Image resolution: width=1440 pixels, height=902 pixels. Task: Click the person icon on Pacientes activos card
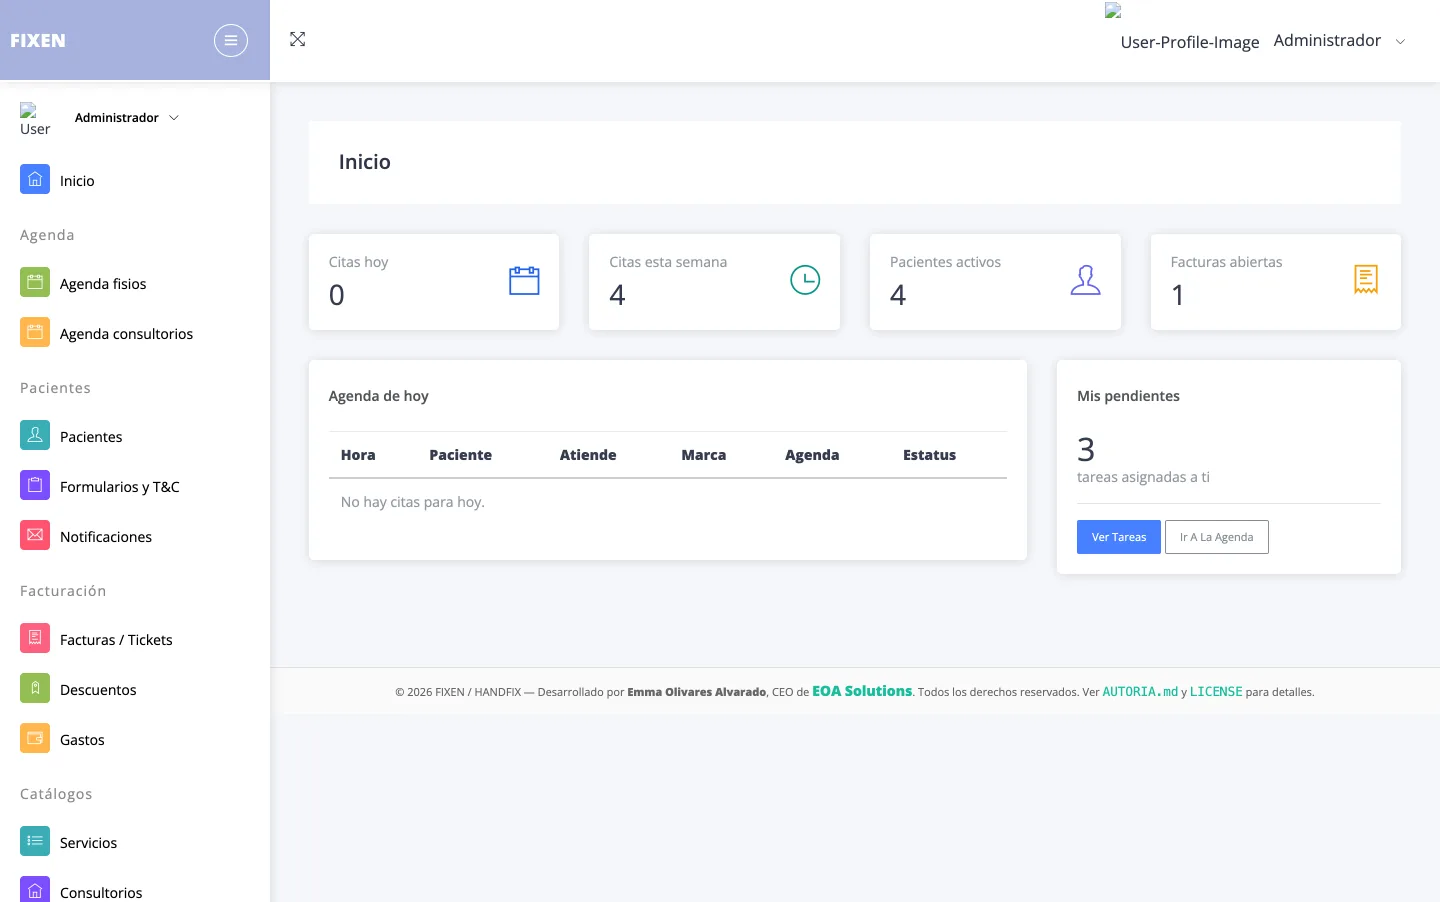pyautogui.click(x=1085, y=280)
